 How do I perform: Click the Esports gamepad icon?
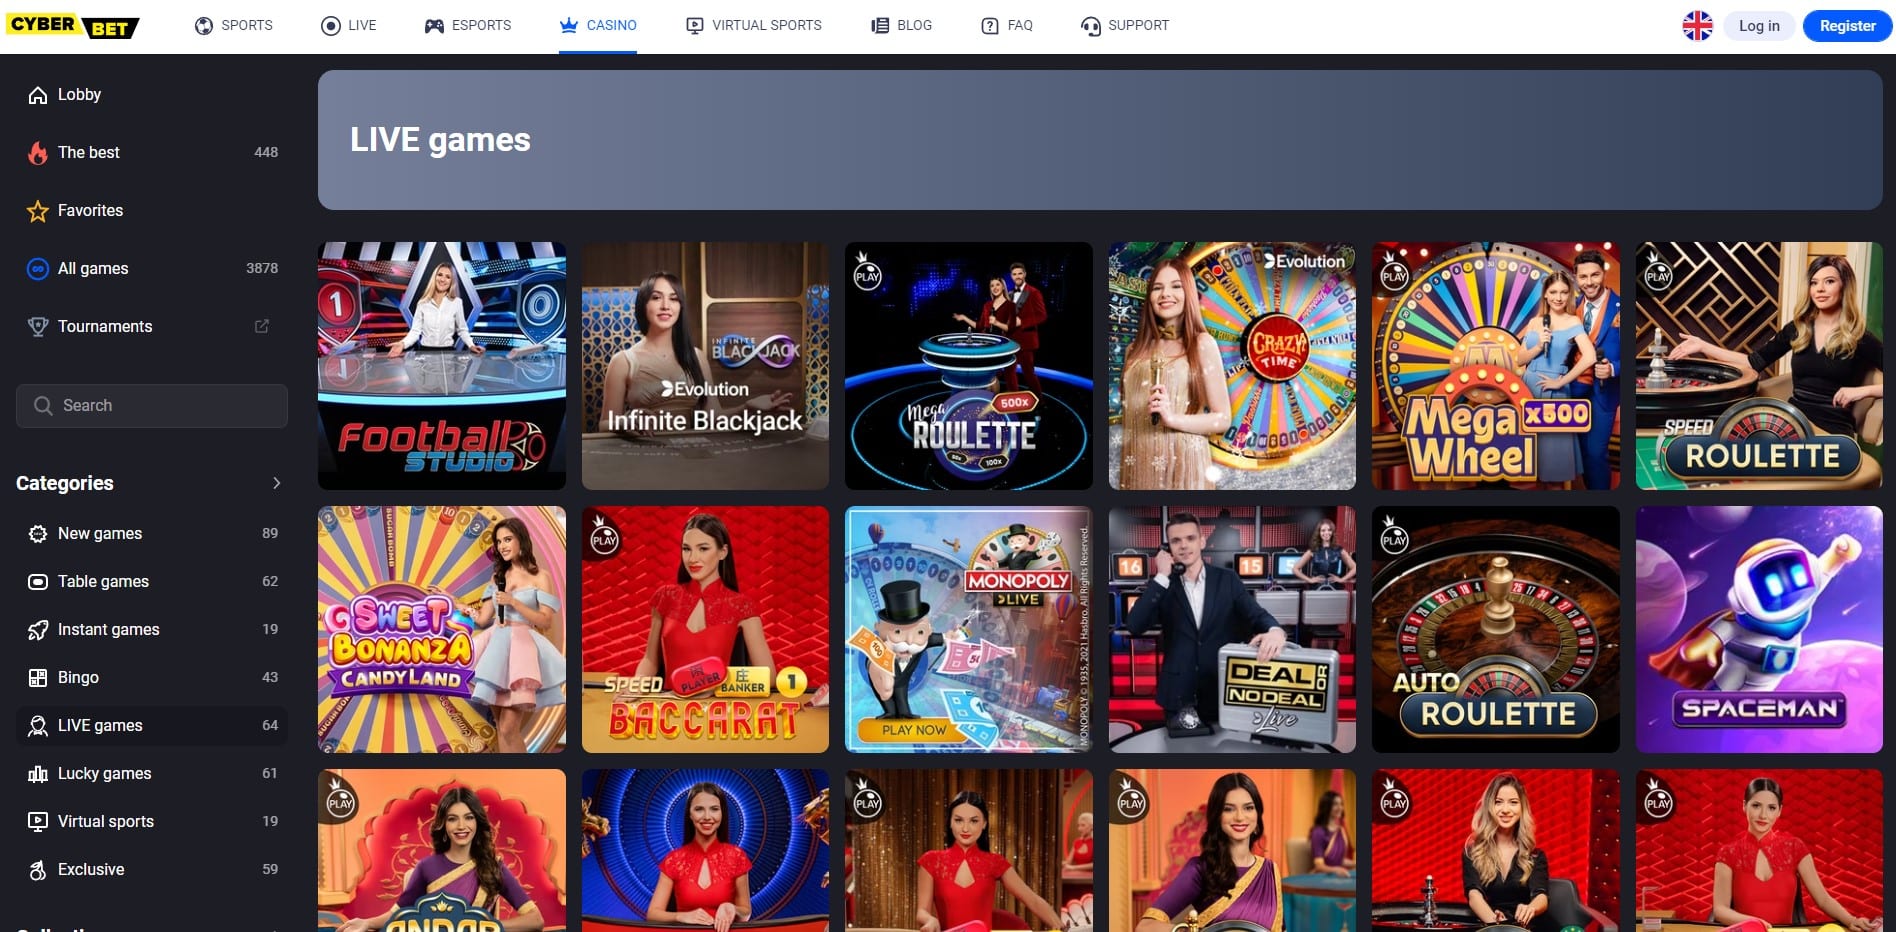tap(434, 26)
